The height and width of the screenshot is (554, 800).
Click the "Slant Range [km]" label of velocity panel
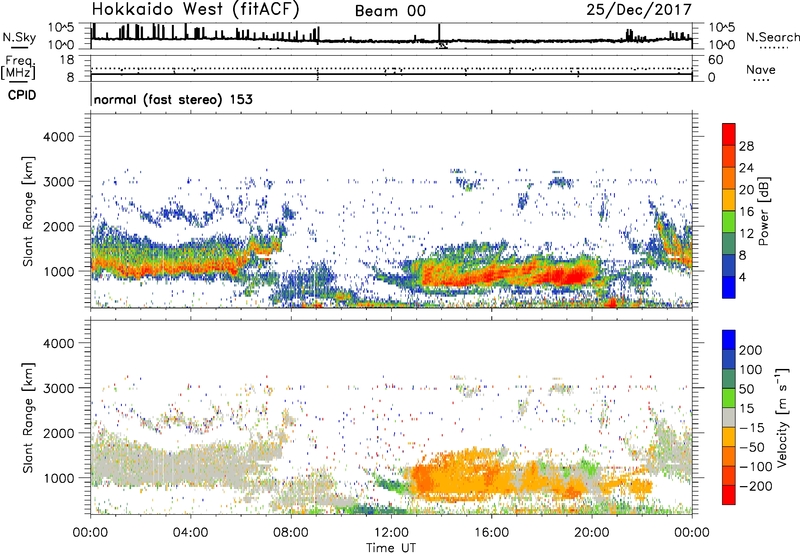28,418
